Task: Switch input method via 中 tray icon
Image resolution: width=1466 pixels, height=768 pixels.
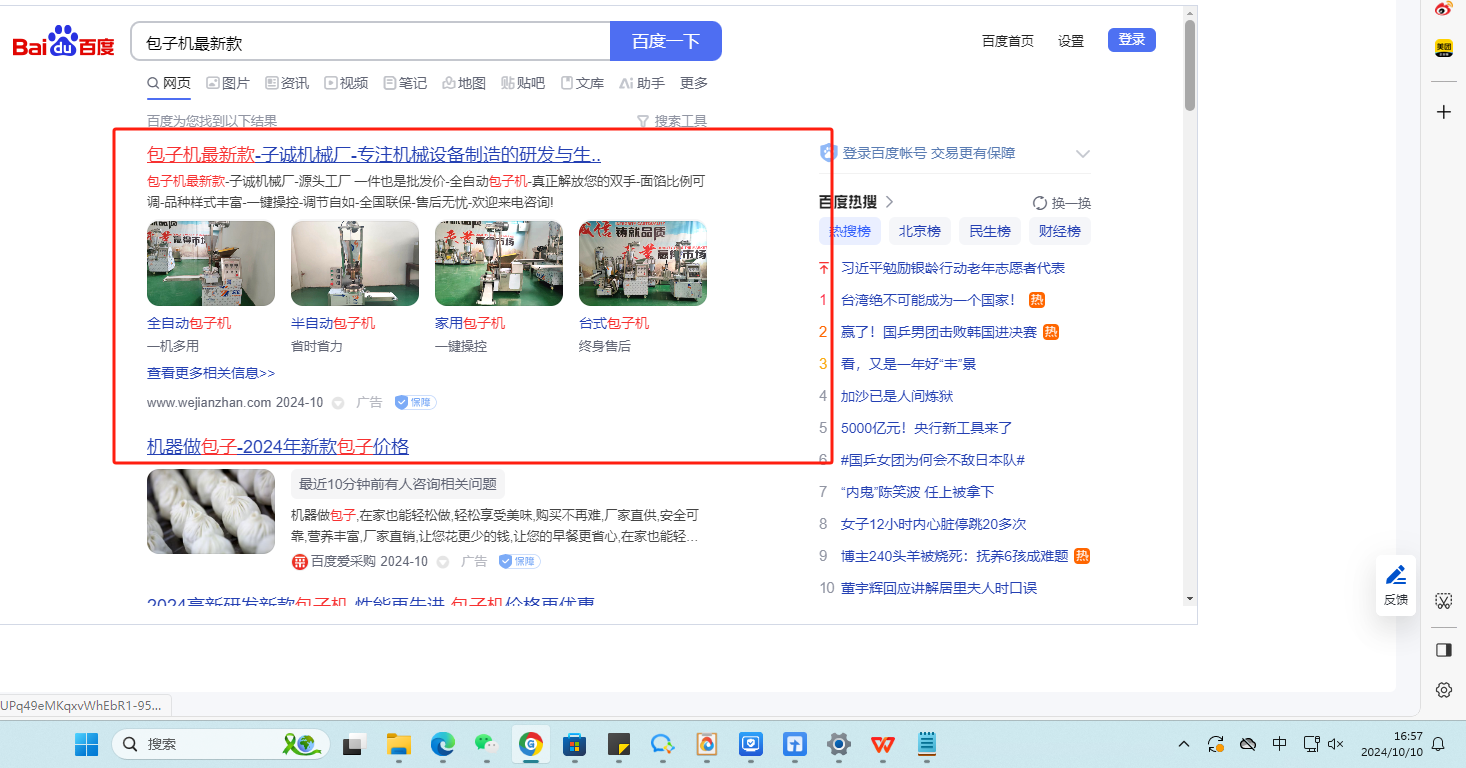Action: pos(1280,744)
